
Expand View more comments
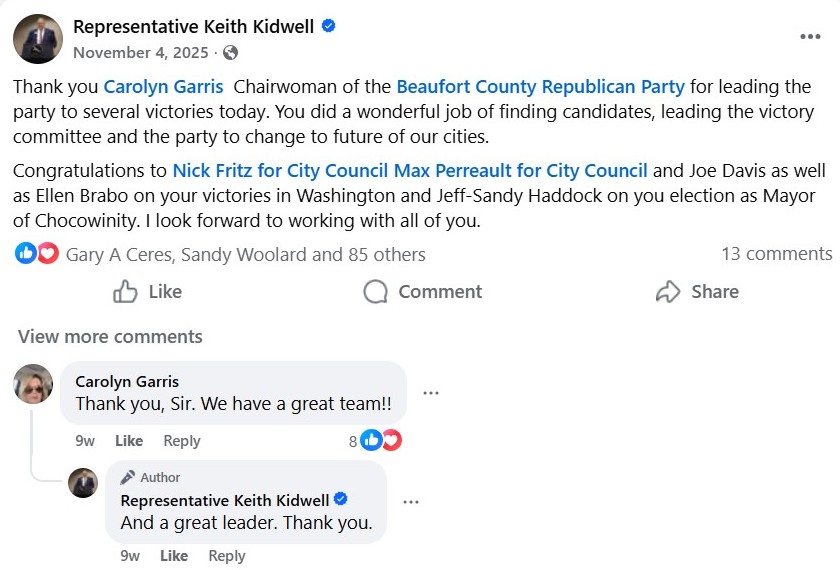110,336
